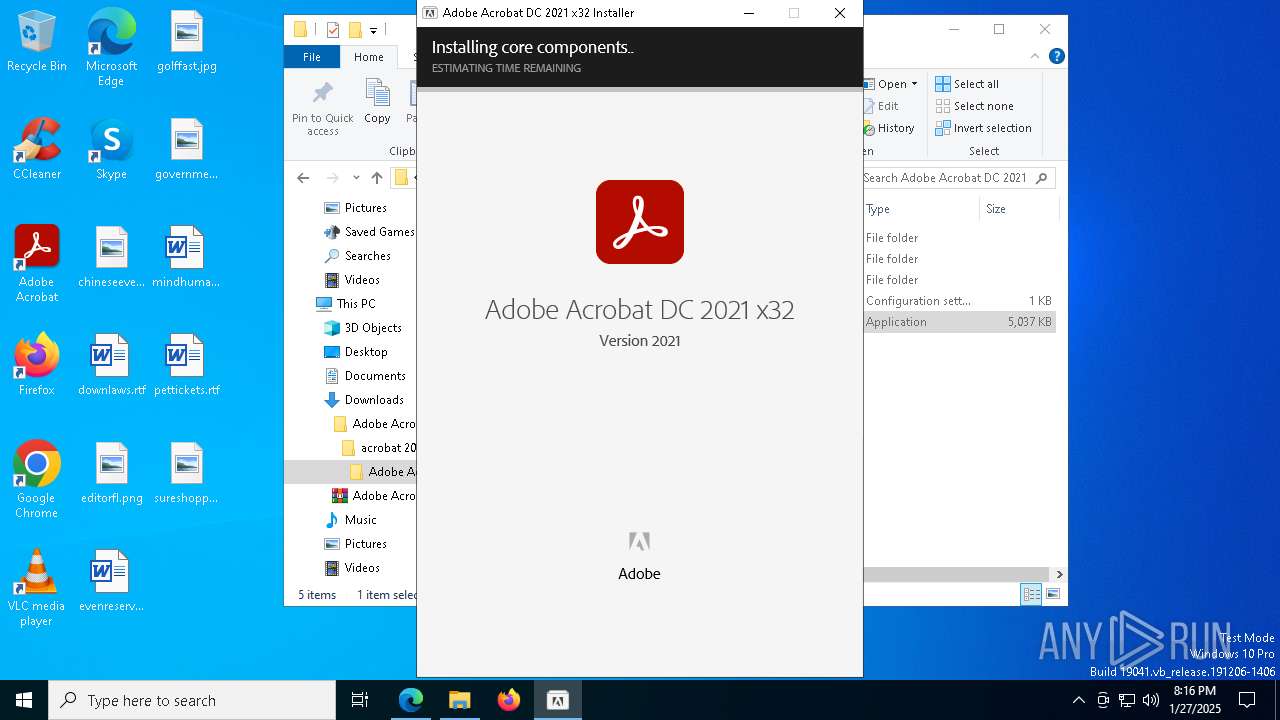Open the Open button dropdown arrow
Image resolution: width=1280 pixels, height=720 pixels.
(x=914, y=84)
